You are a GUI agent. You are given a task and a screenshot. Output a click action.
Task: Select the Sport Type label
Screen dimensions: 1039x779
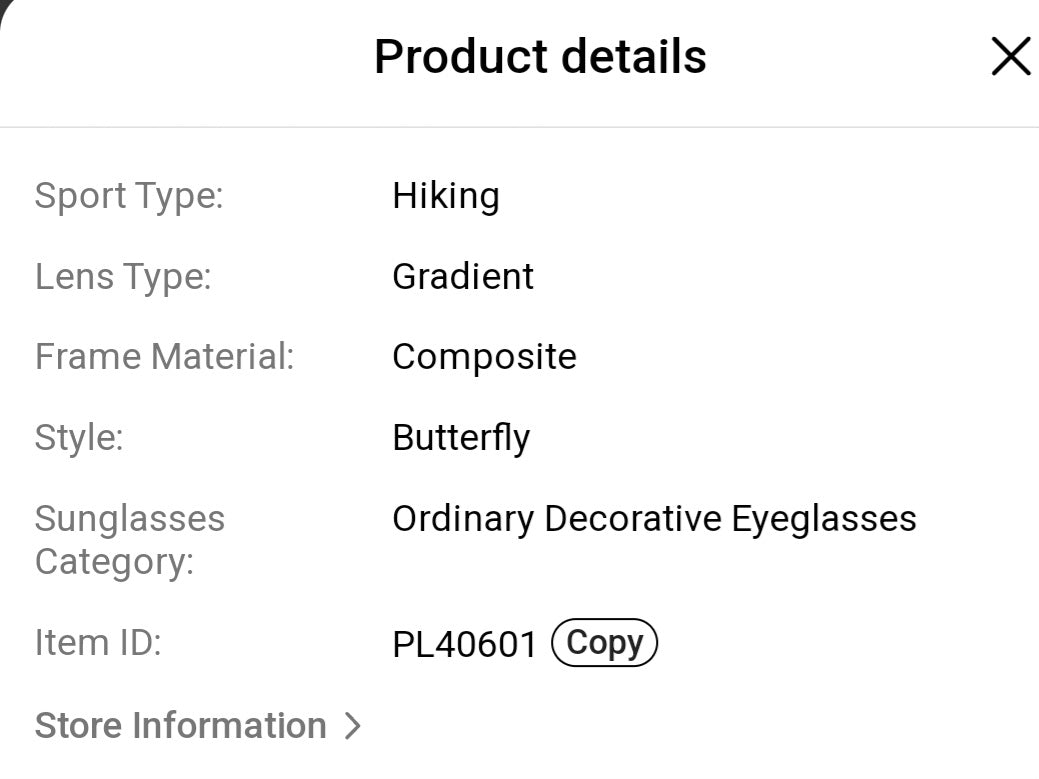pos(129,195)
